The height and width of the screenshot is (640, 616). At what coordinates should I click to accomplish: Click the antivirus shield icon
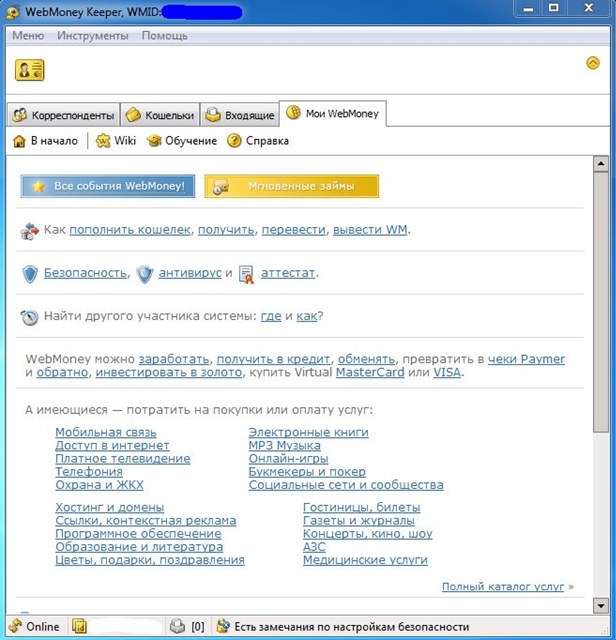click(x=145, y=274)
